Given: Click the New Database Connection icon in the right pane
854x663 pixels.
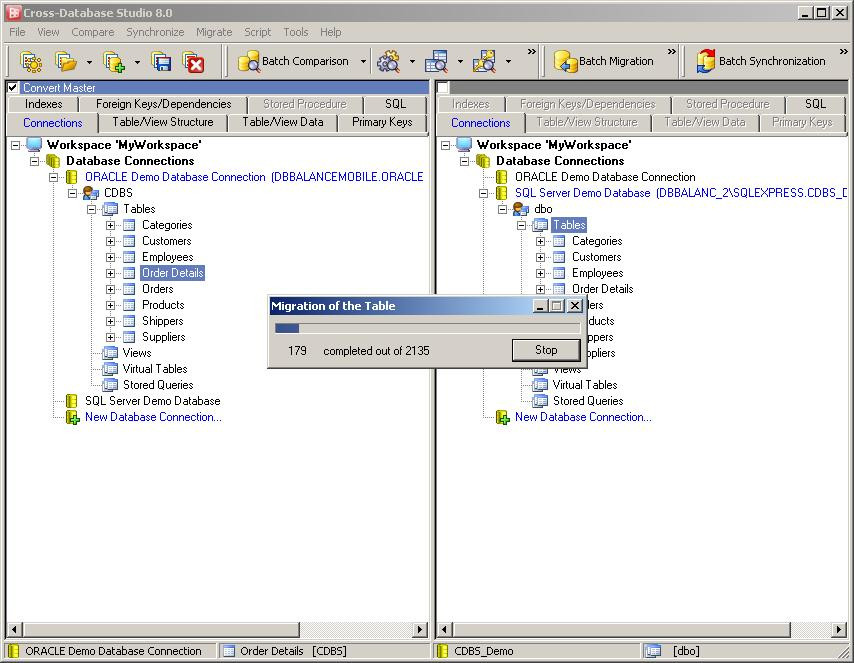Looking at the screenshot, I should (502, 417).
